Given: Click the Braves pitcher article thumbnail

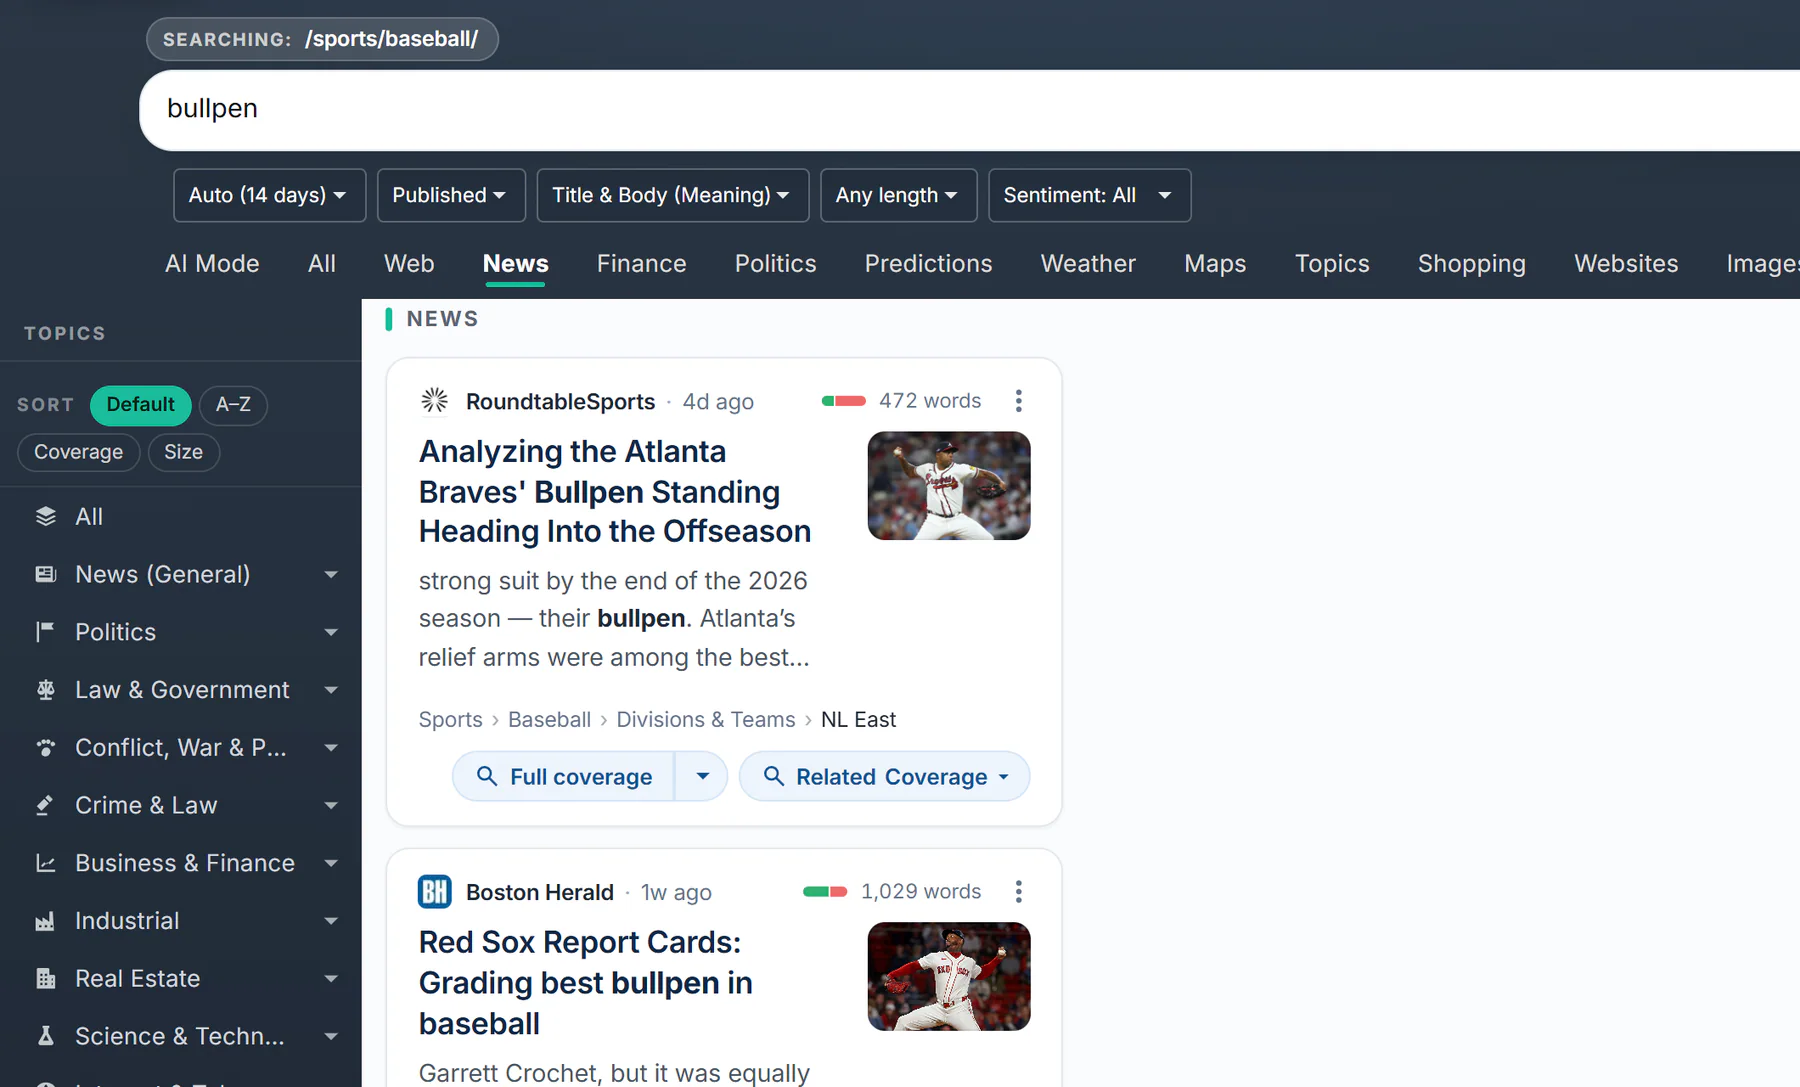Looking at the screenshot, I should pos(949,485).
